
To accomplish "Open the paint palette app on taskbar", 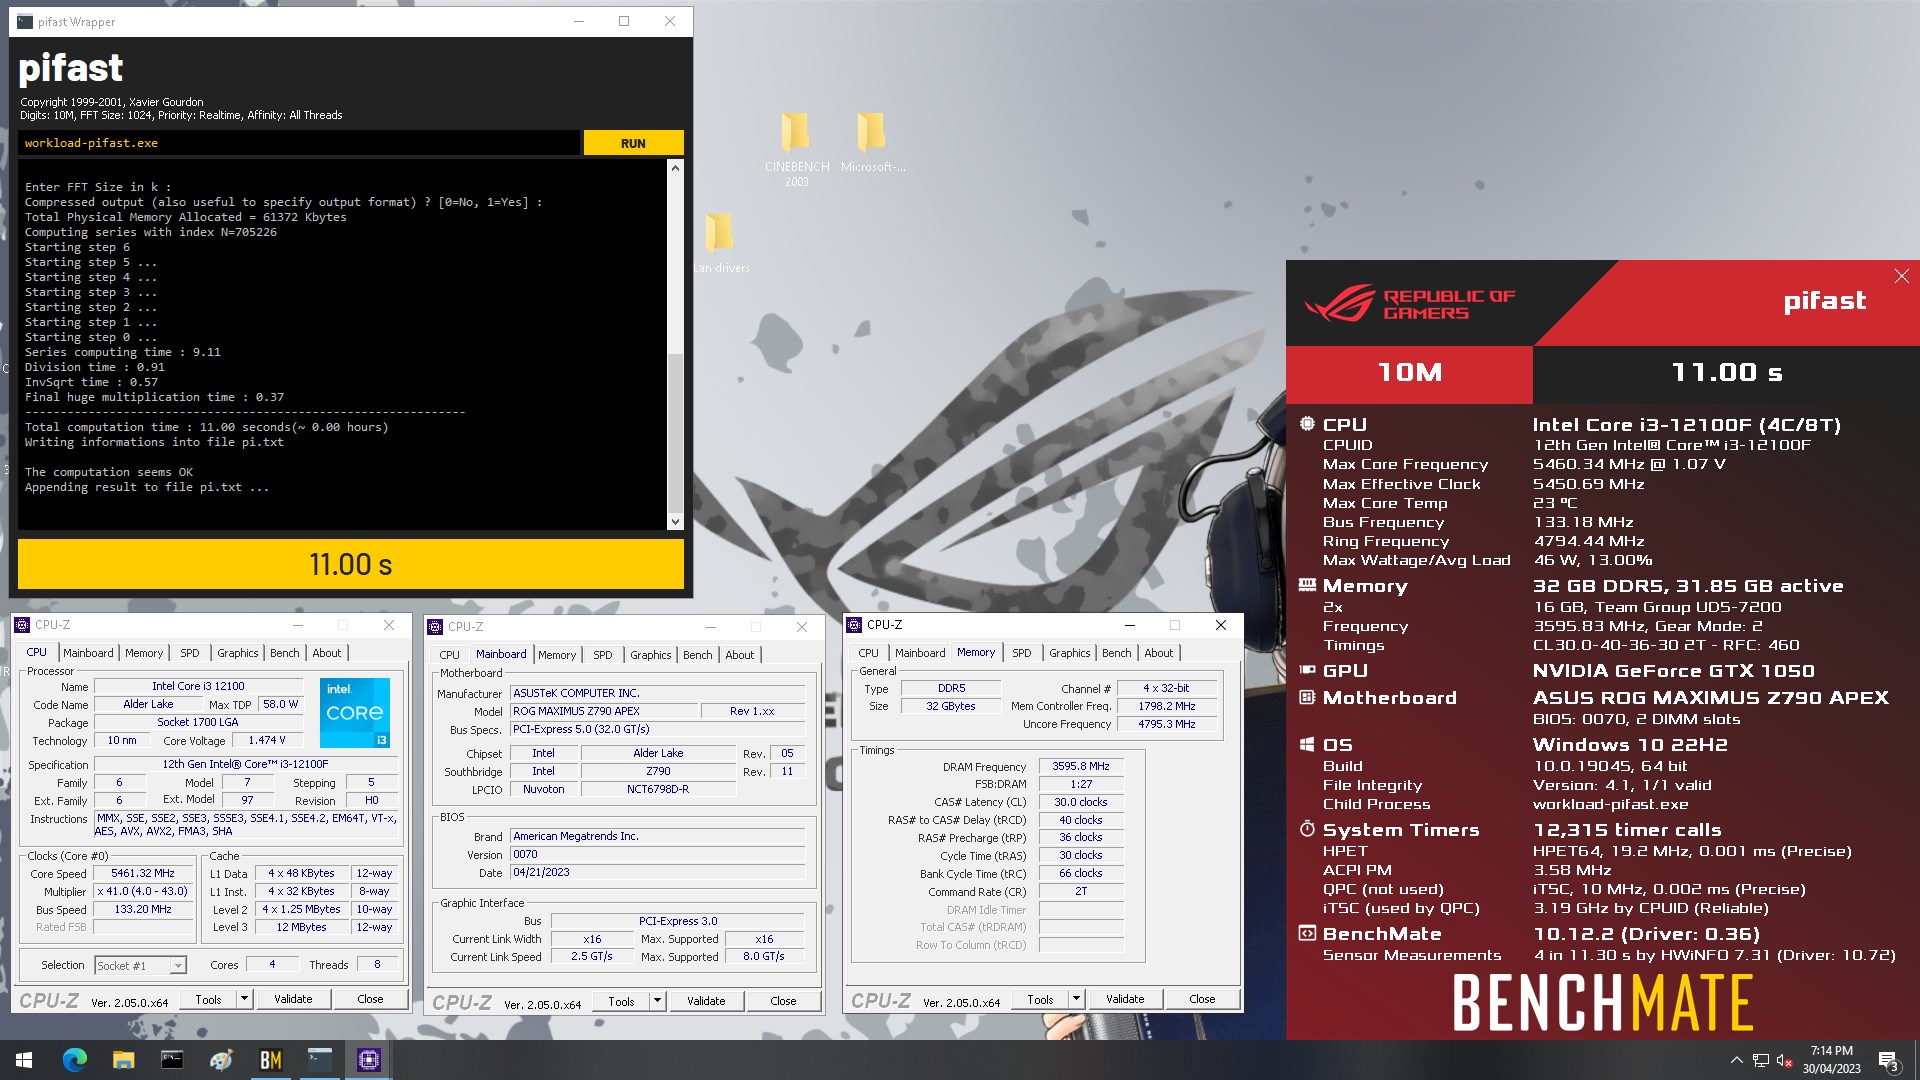I will (x=221, y=1060).
